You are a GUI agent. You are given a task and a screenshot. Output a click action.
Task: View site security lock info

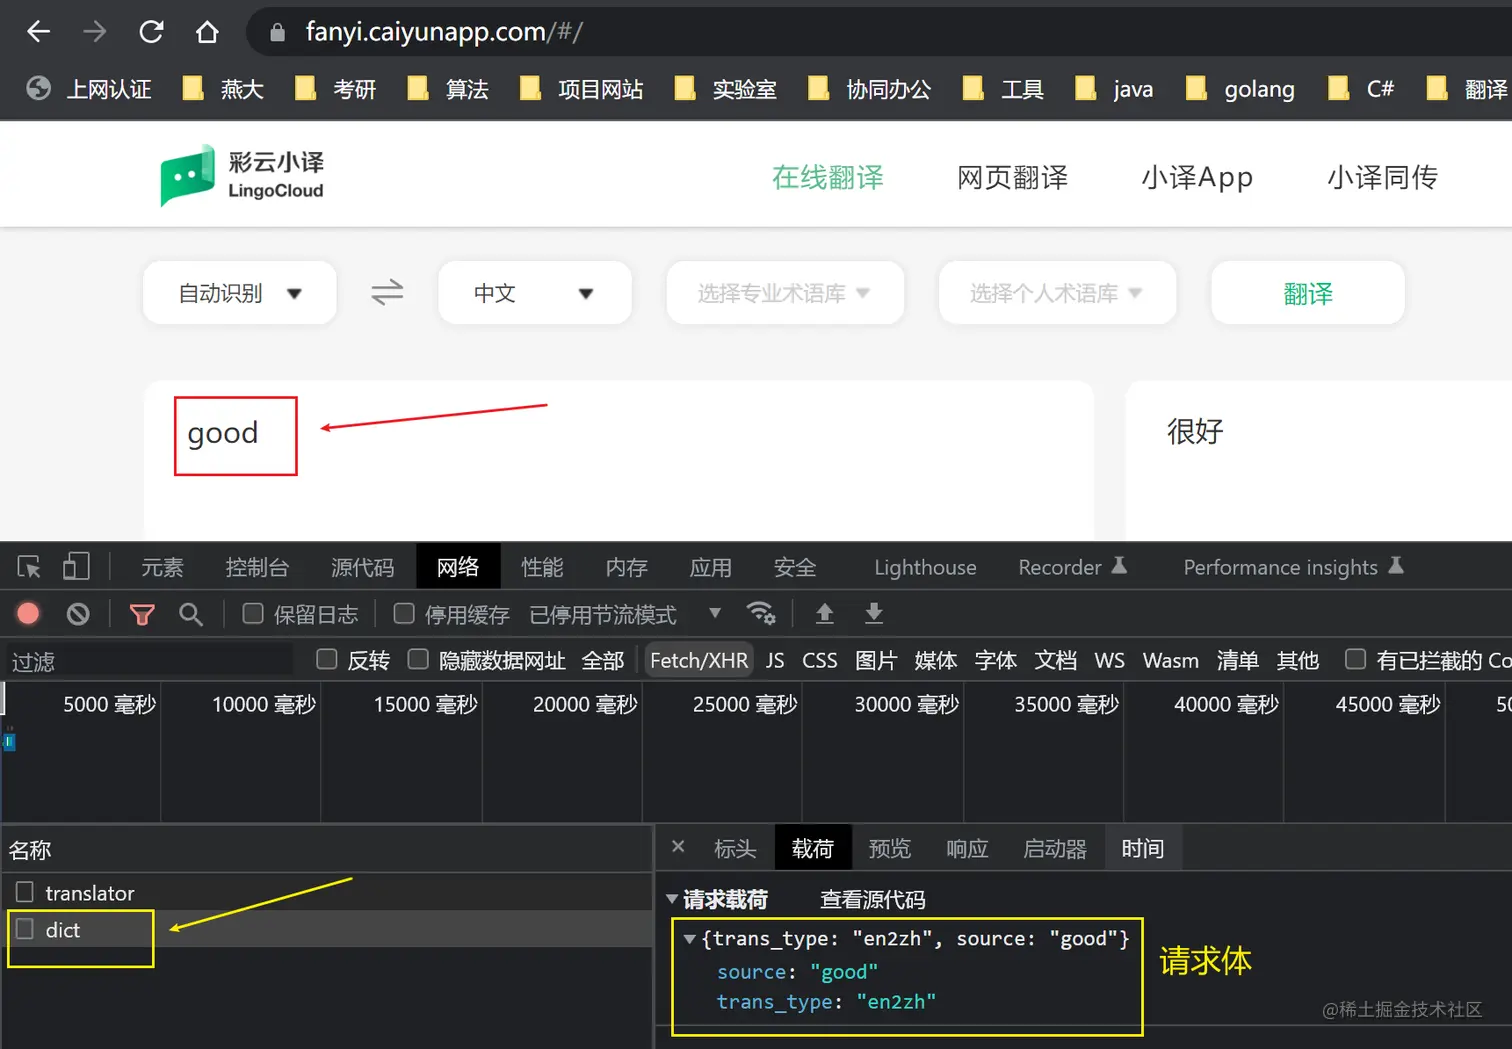(278, 33)
